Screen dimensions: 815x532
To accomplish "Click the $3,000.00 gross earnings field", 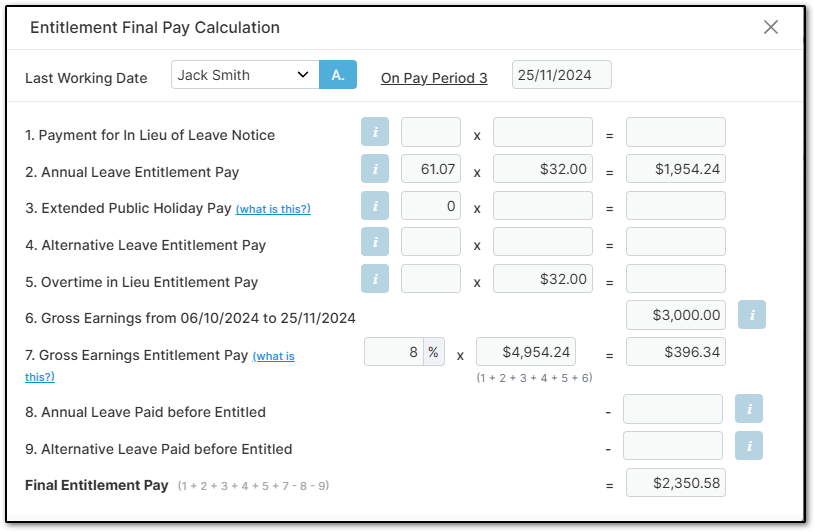I will point(676,315).
